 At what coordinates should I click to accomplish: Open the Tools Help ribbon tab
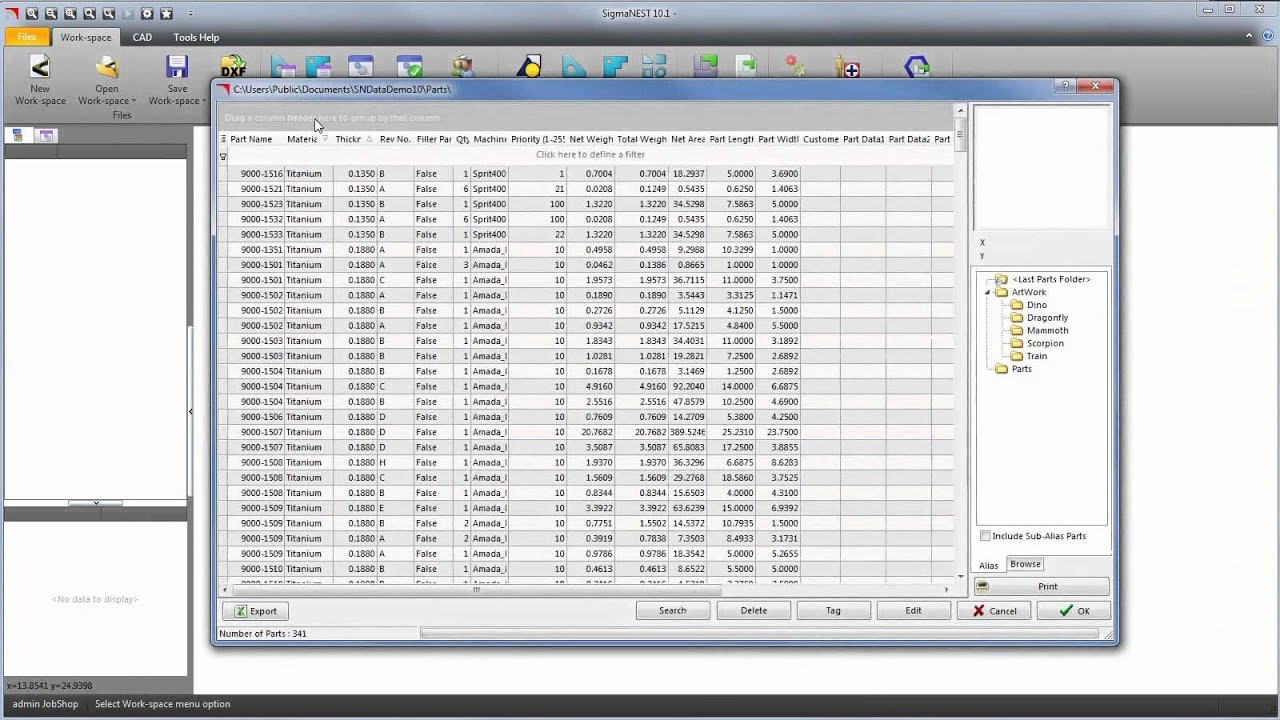click(196, 37)
